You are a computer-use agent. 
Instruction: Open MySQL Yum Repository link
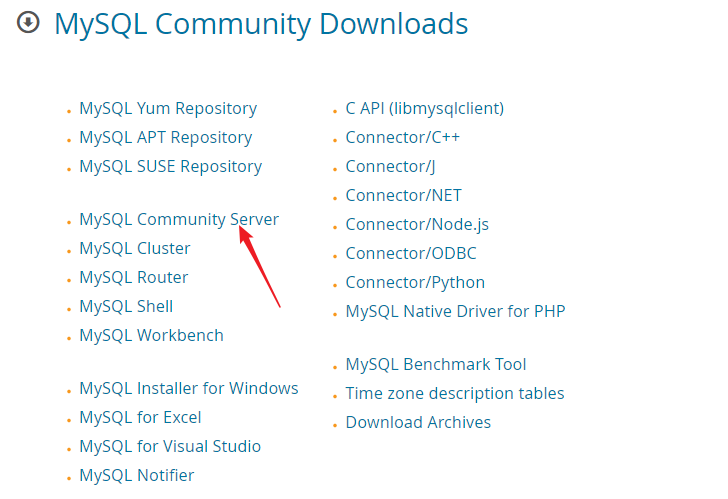(168, 109)
